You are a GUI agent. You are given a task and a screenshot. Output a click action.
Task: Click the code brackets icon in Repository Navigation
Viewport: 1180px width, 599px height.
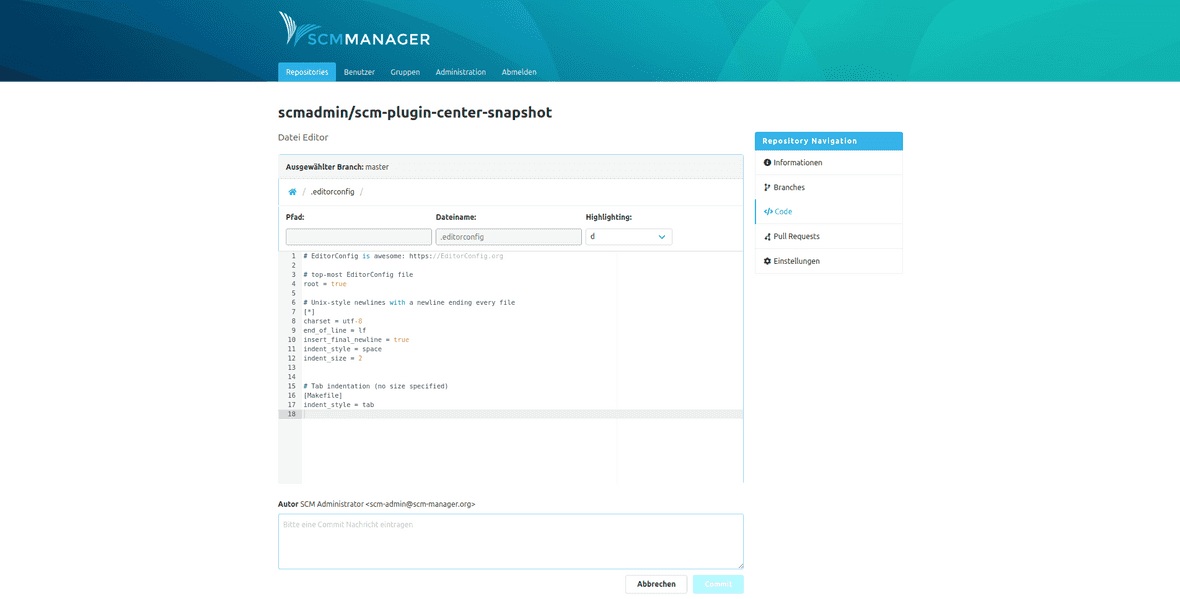coord(766,211)
